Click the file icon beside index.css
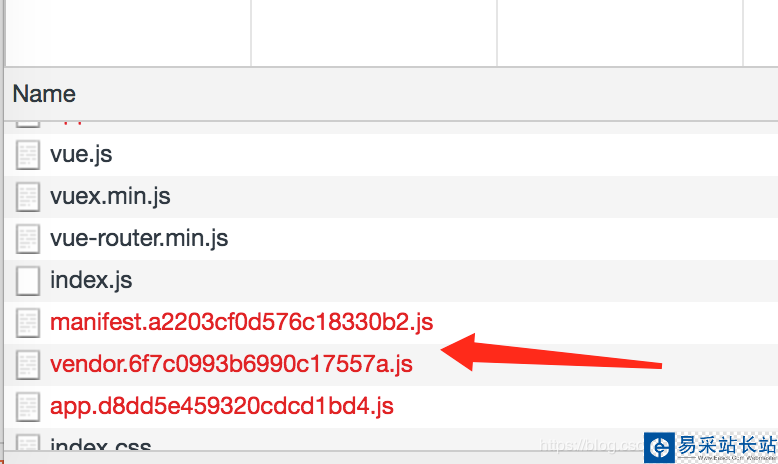Screen dimensions: 778x464 tap(28, 444)
